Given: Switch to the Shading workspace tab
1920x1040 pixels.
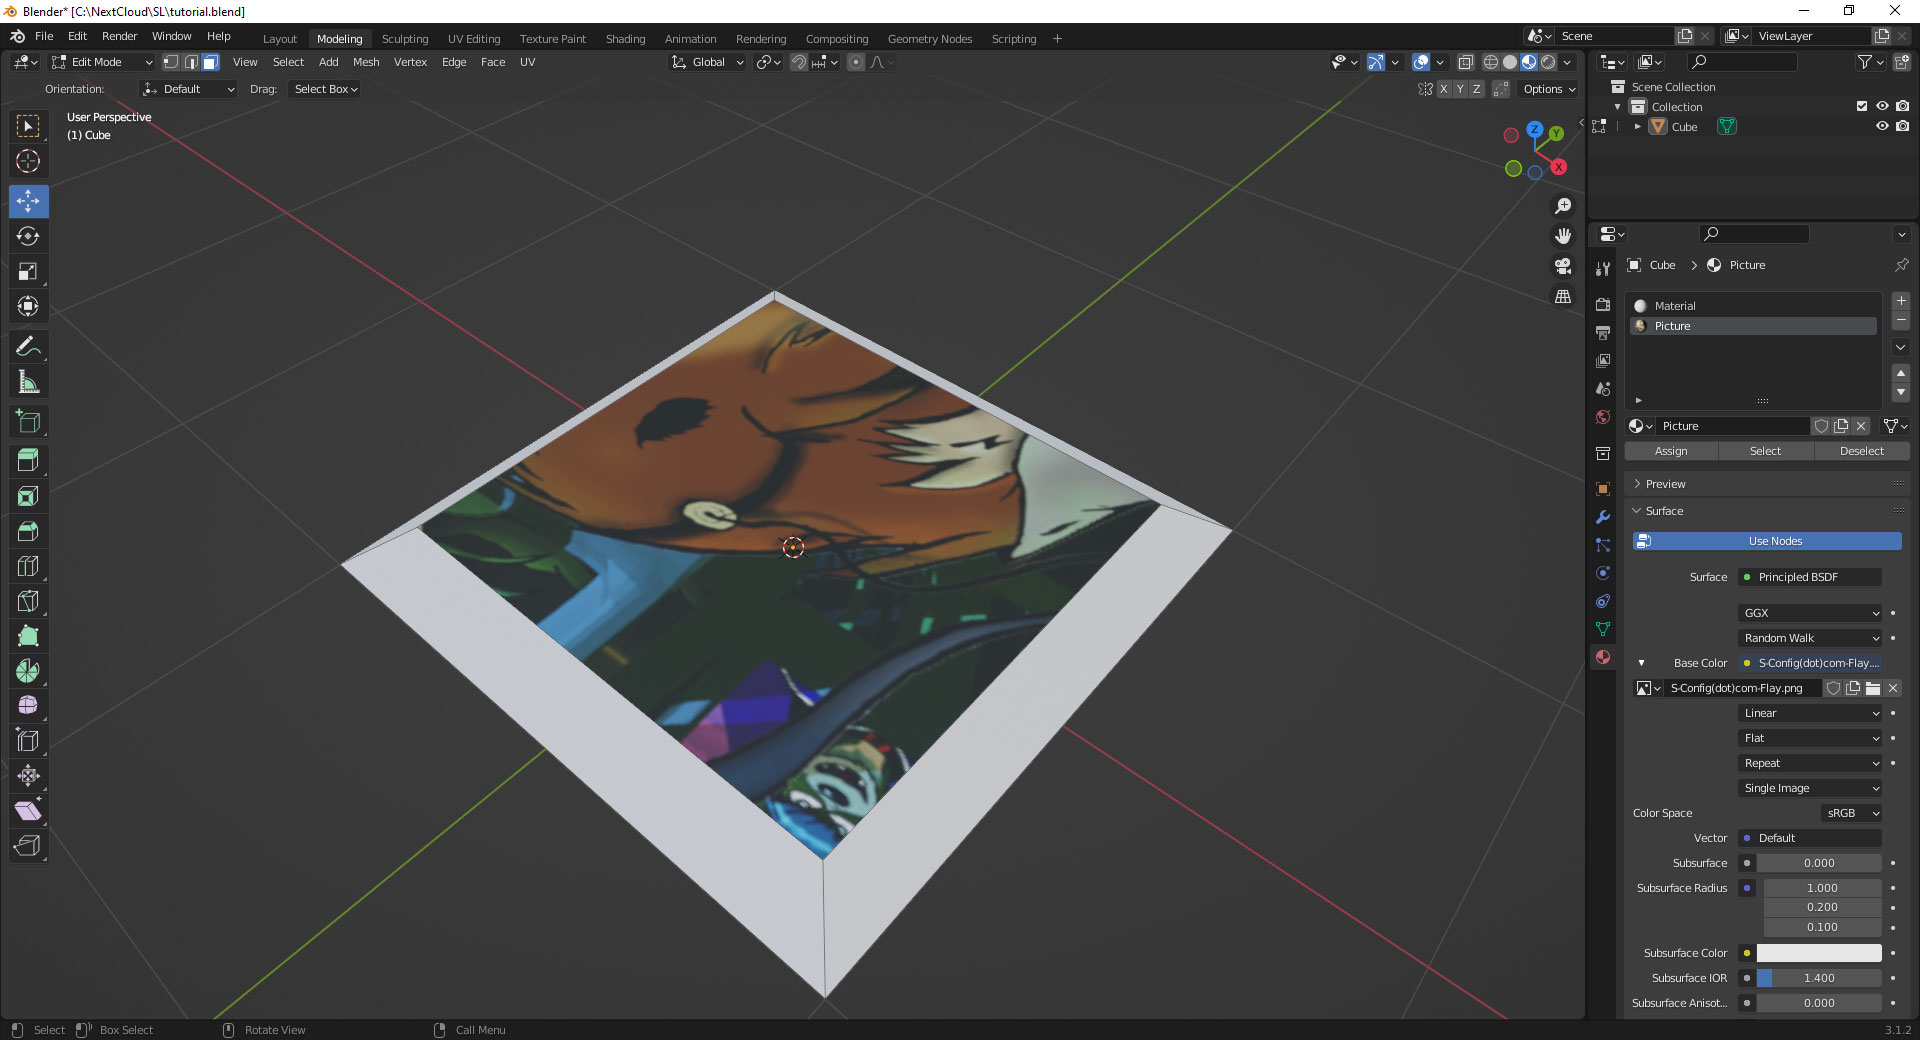Looking at the screenshot, I should (625, 39).
